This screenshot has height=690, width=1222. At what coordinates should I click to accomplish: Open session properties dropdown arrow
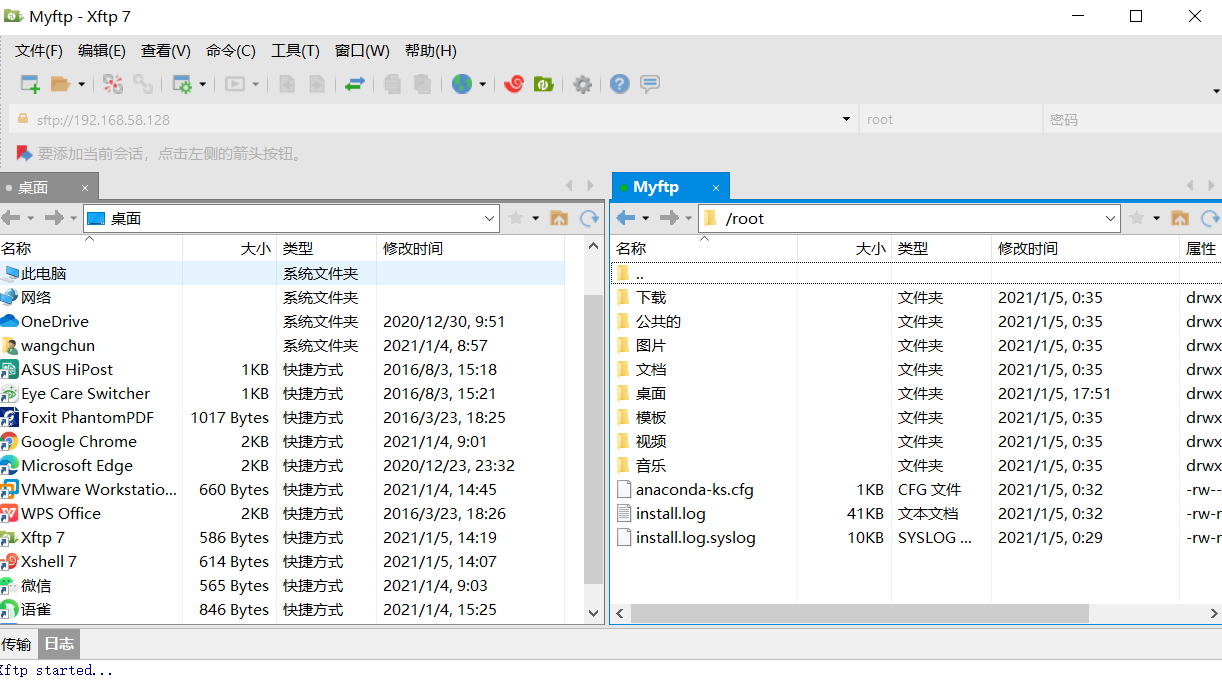click(202, 85)
